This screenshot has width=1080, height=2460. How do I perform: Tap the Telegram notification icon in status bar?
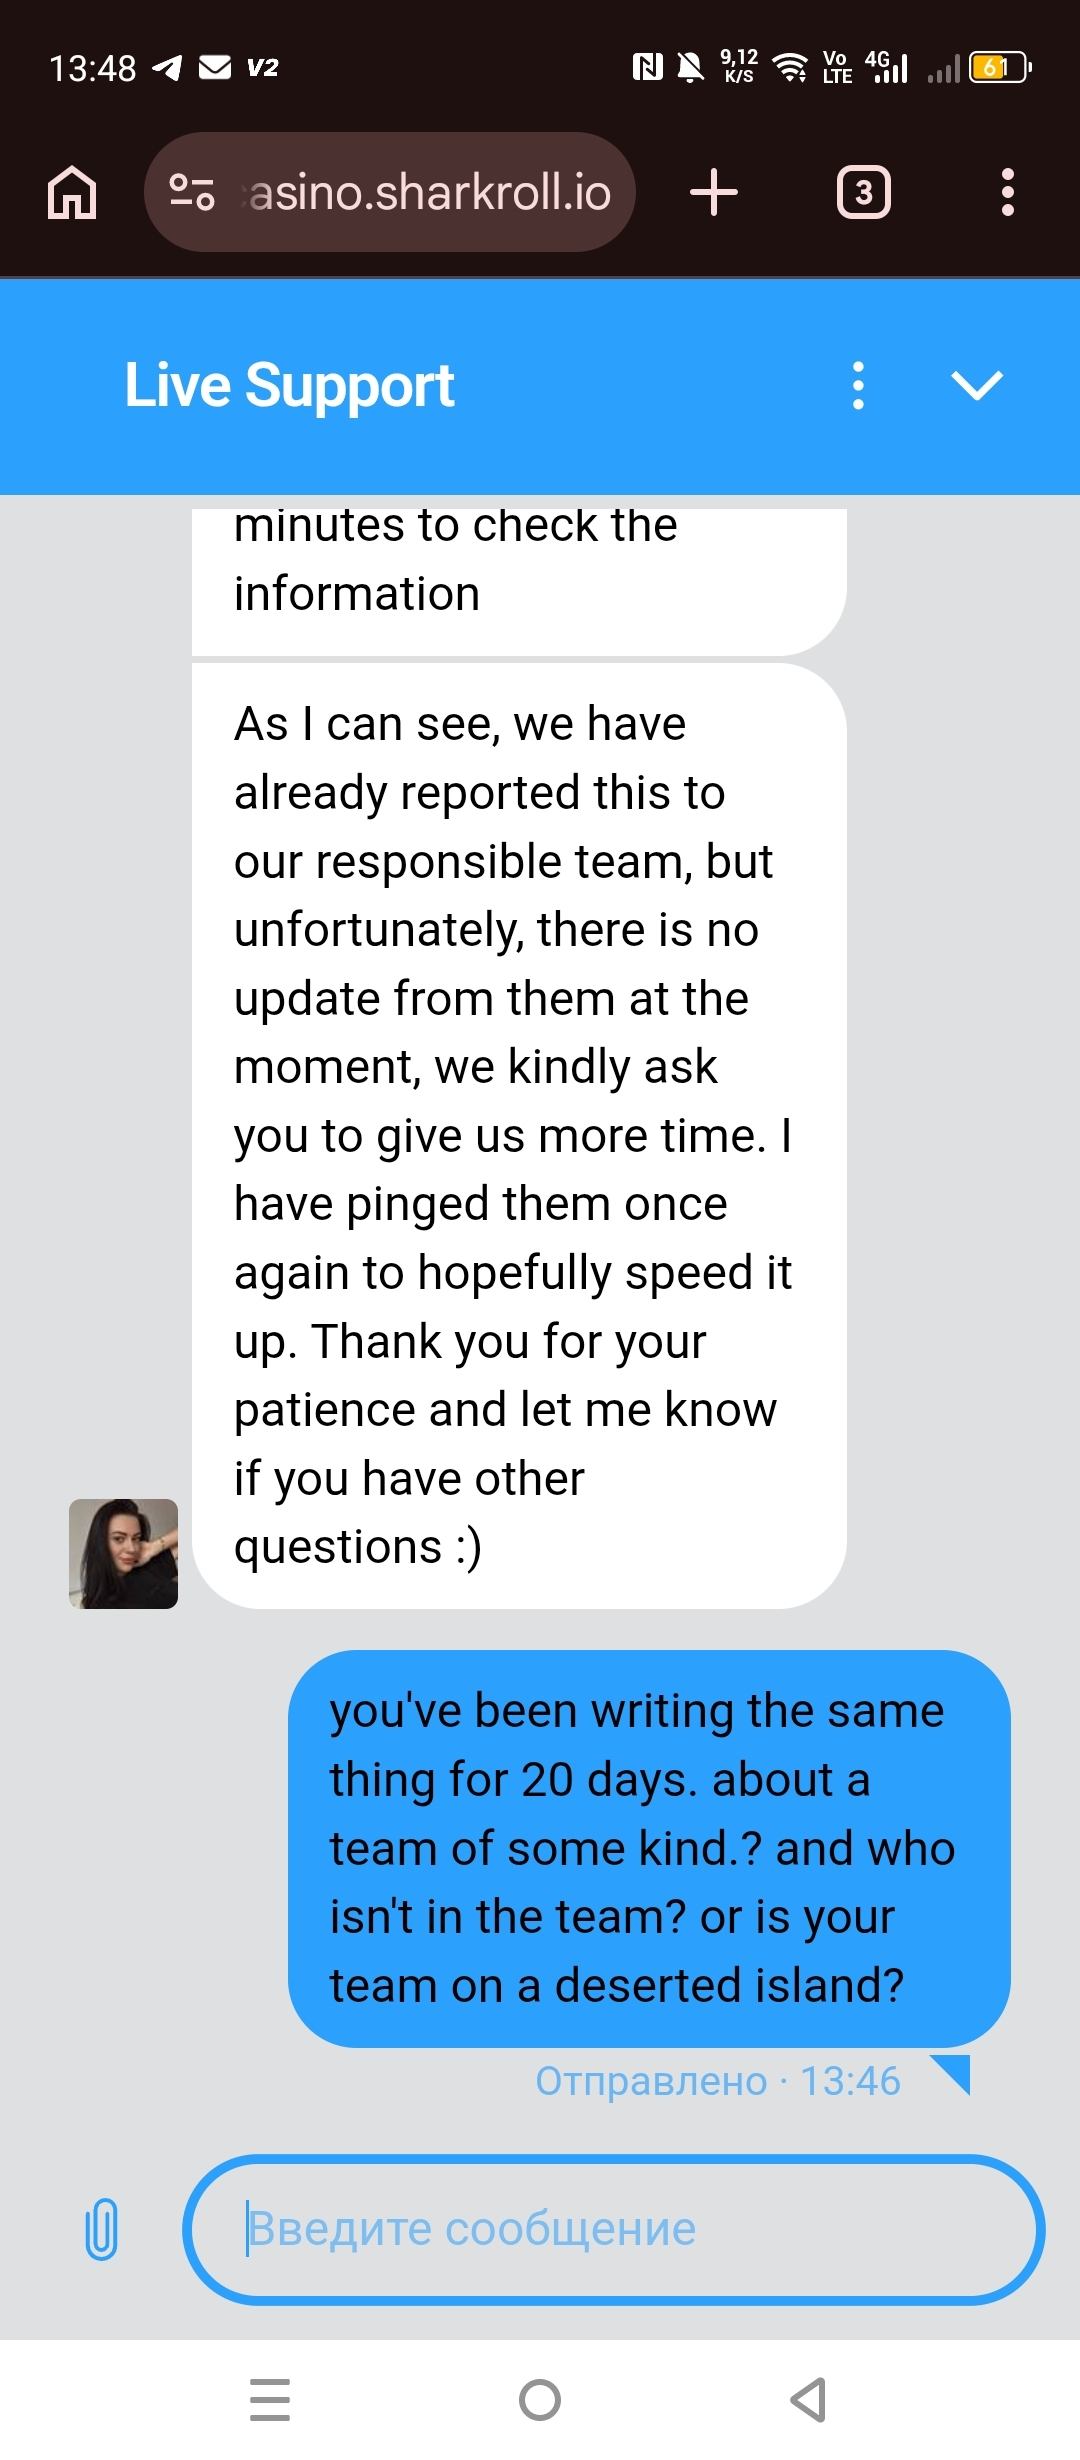[x=167, y=68]
